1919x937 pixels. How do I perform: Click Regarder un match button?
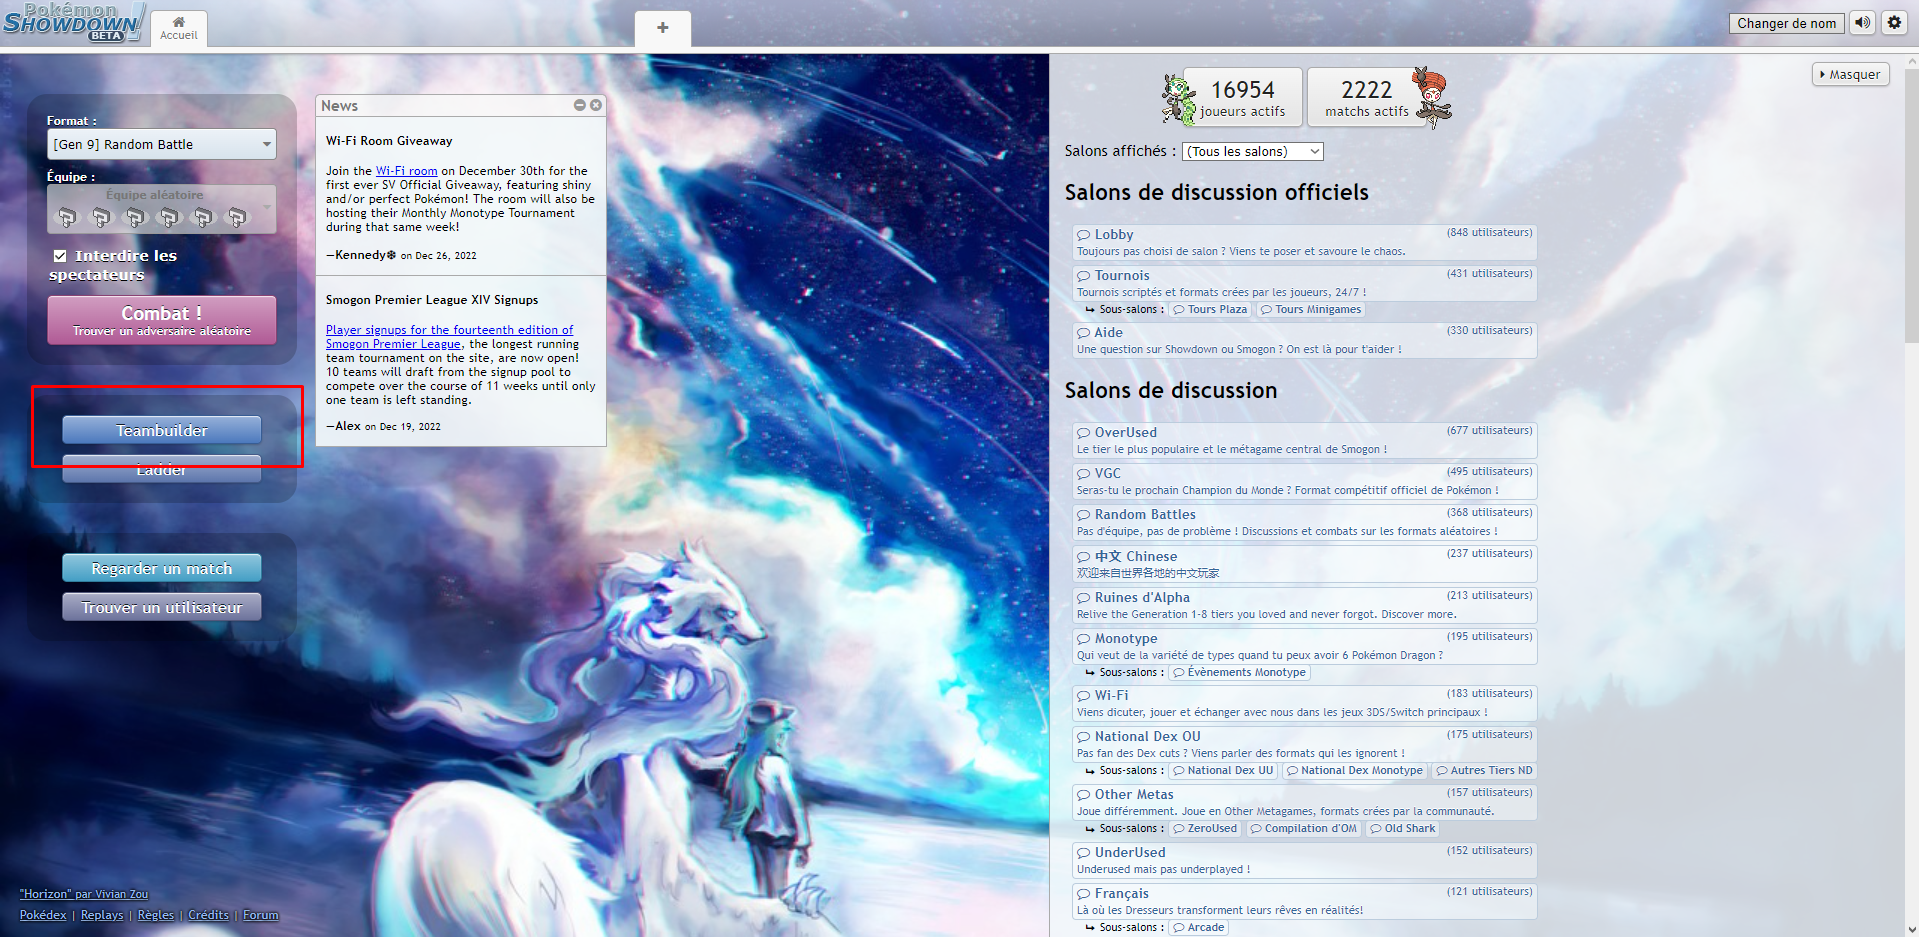coord(162,568)
